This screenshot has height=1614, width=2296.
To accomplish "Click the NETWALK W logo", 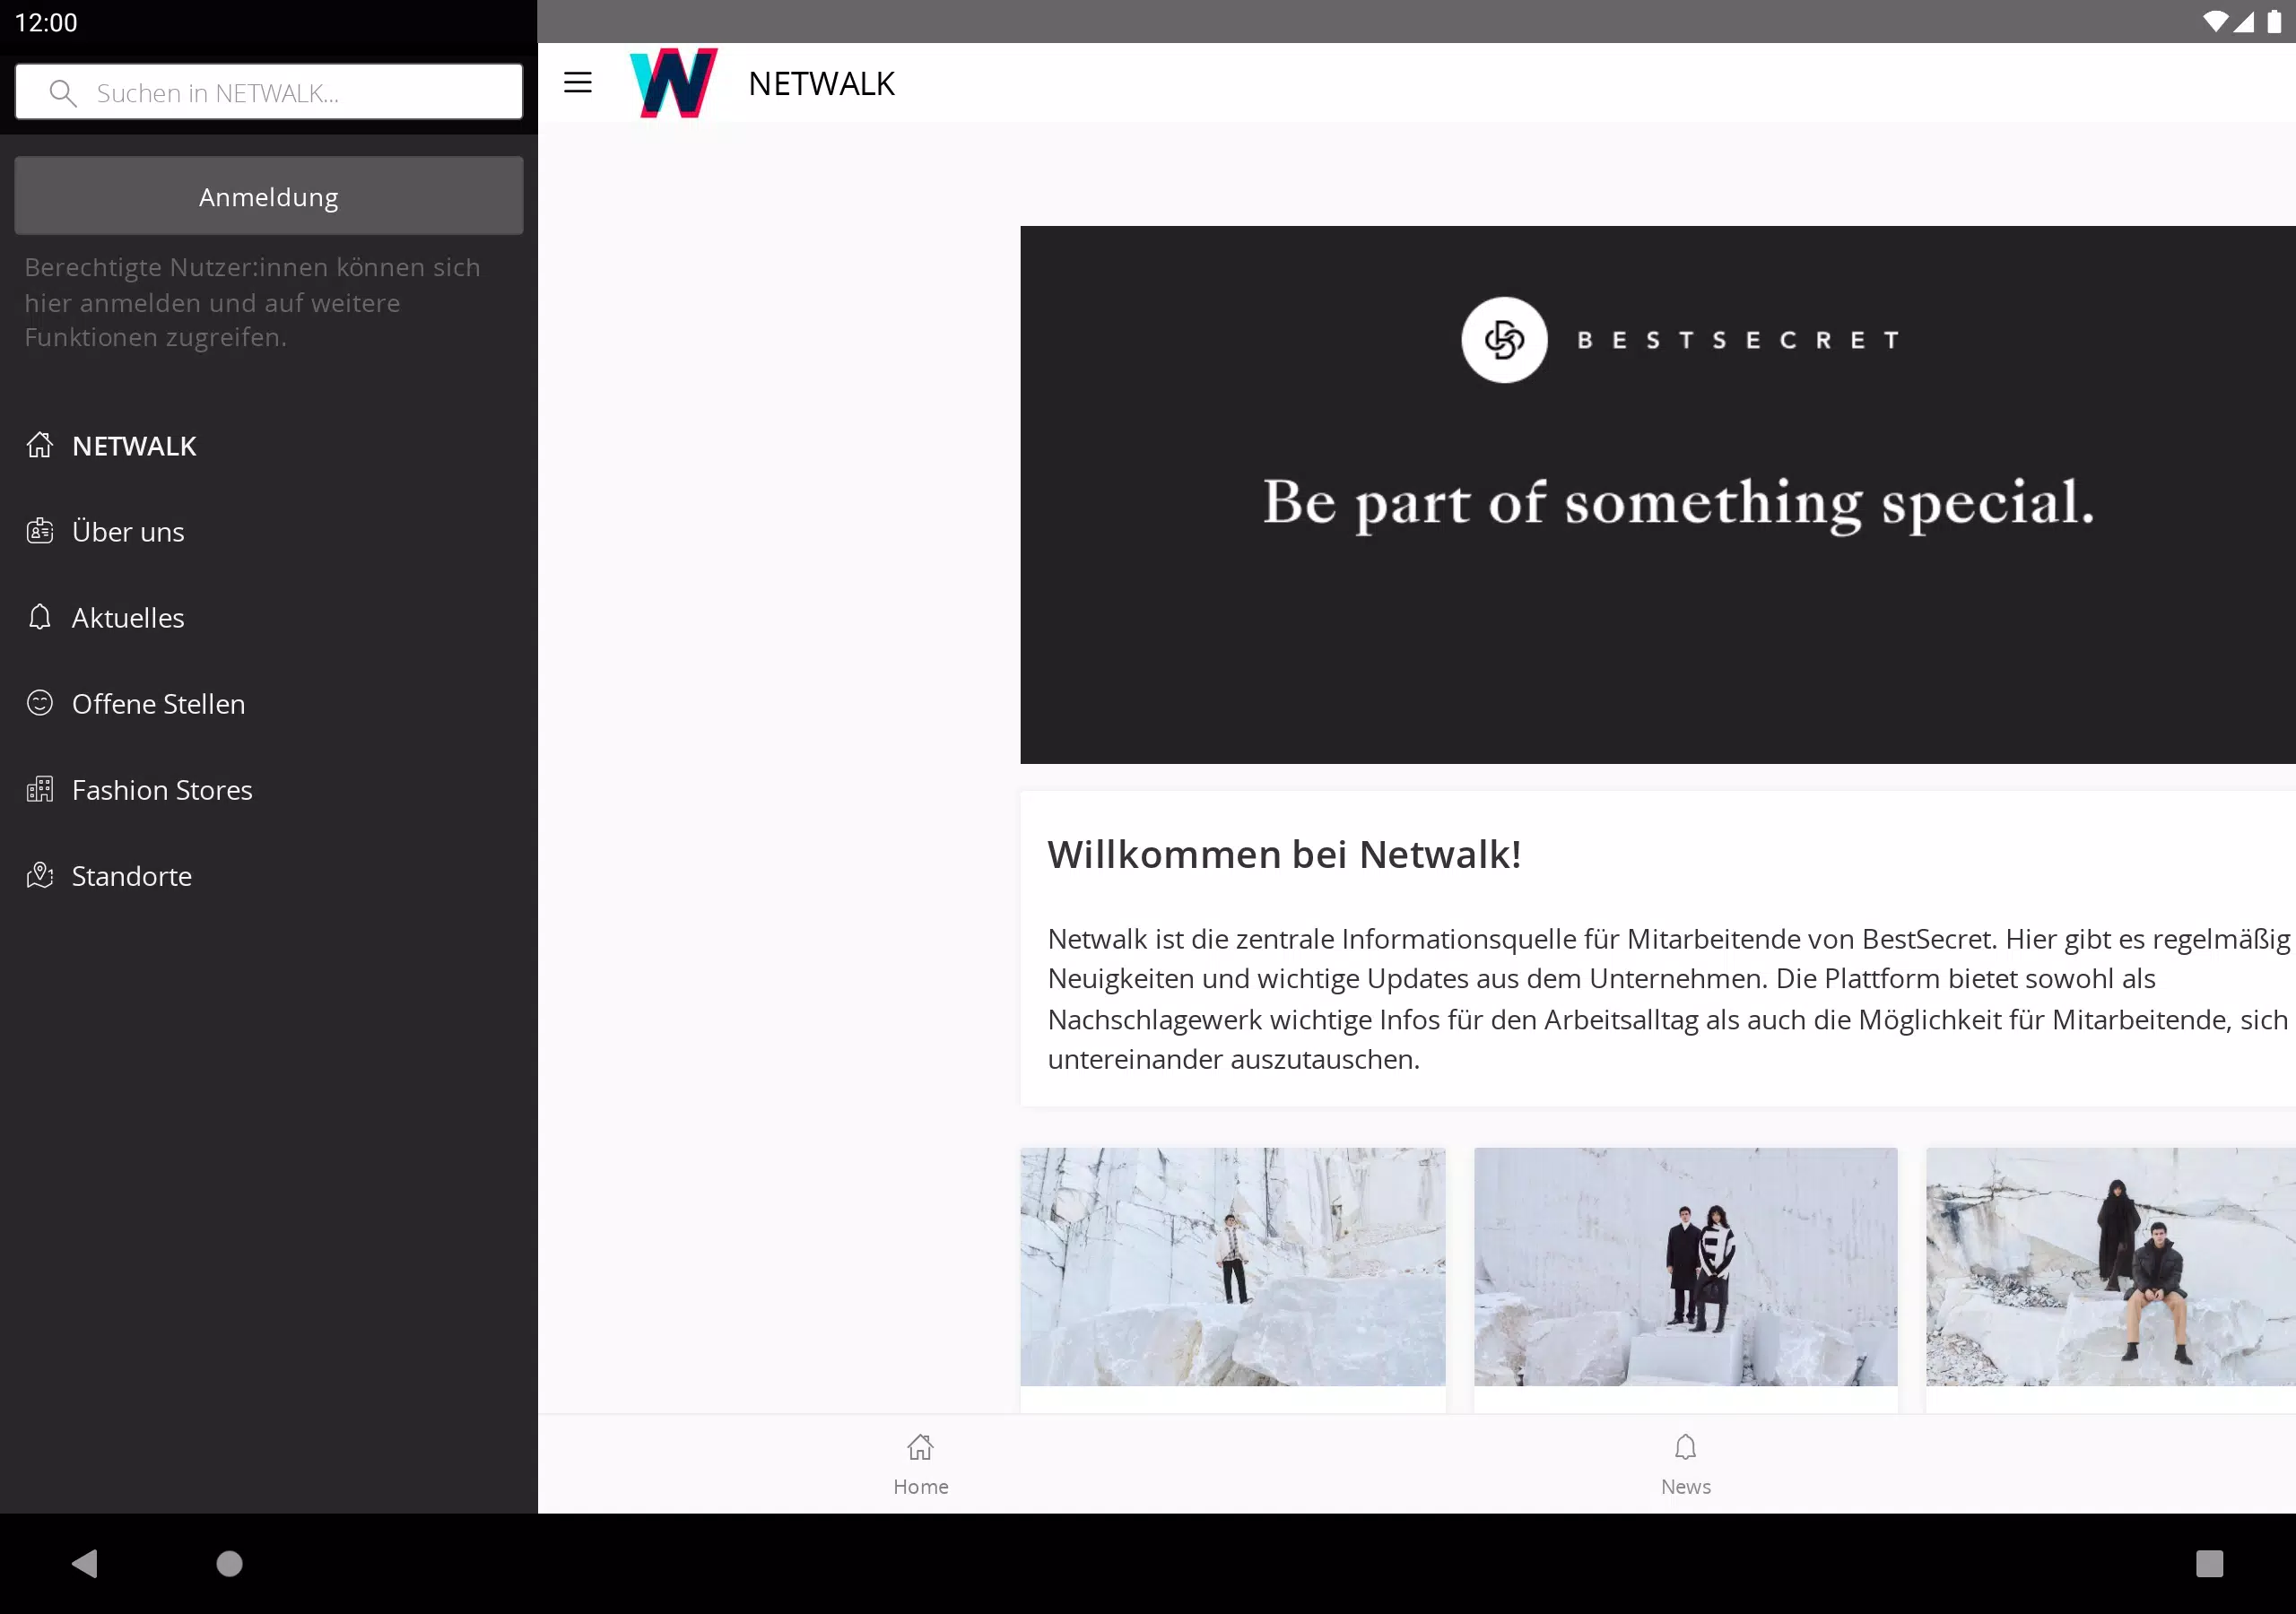I will click(673, 83).
